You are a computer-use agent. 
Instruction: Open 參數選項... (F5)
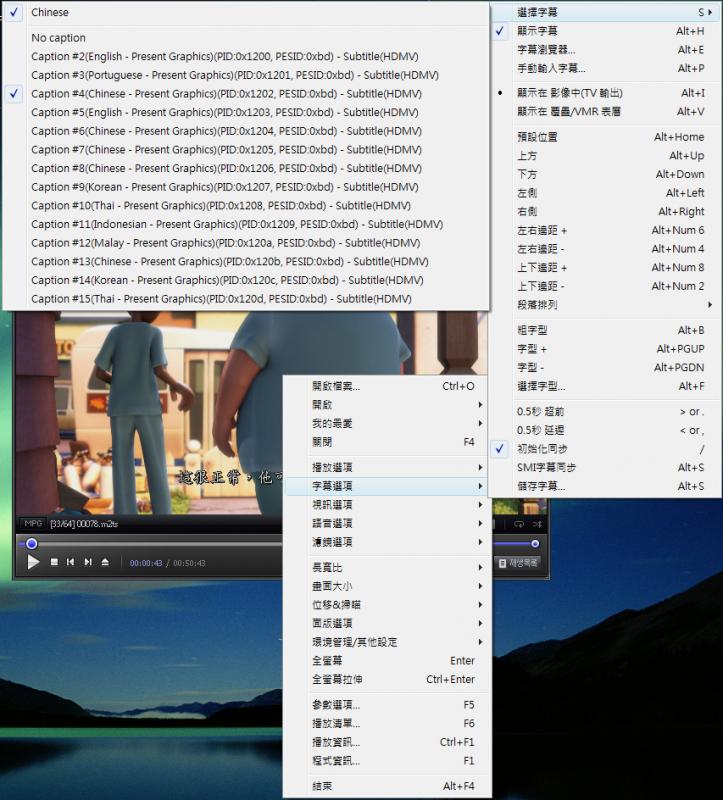[387, 705]
